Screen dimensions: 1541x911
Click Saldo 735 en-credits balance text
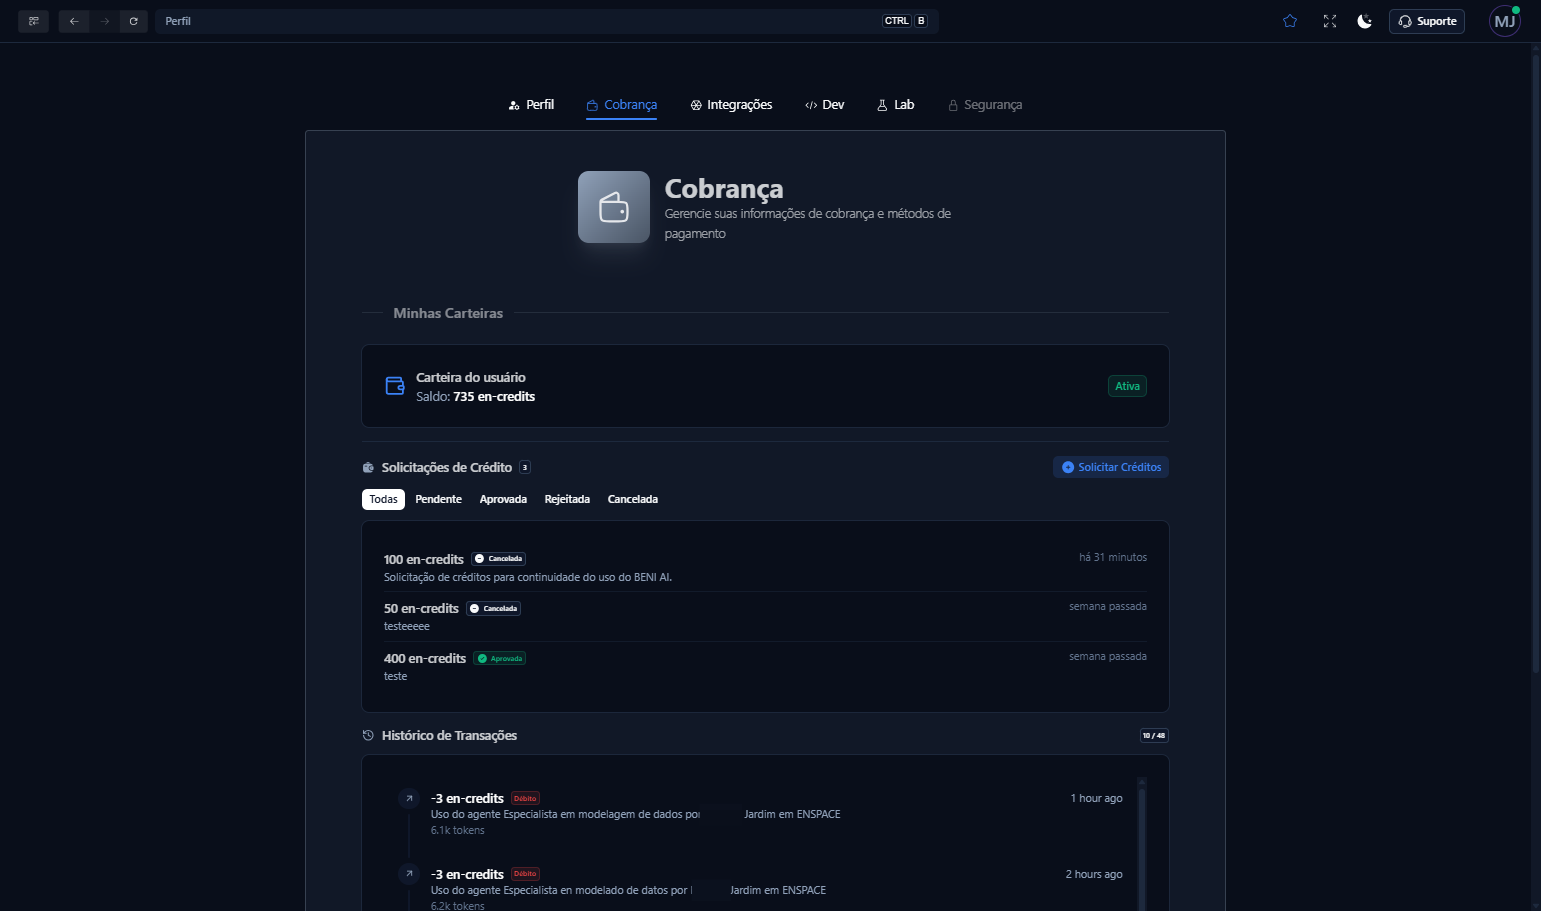click(x=476, y=397)
